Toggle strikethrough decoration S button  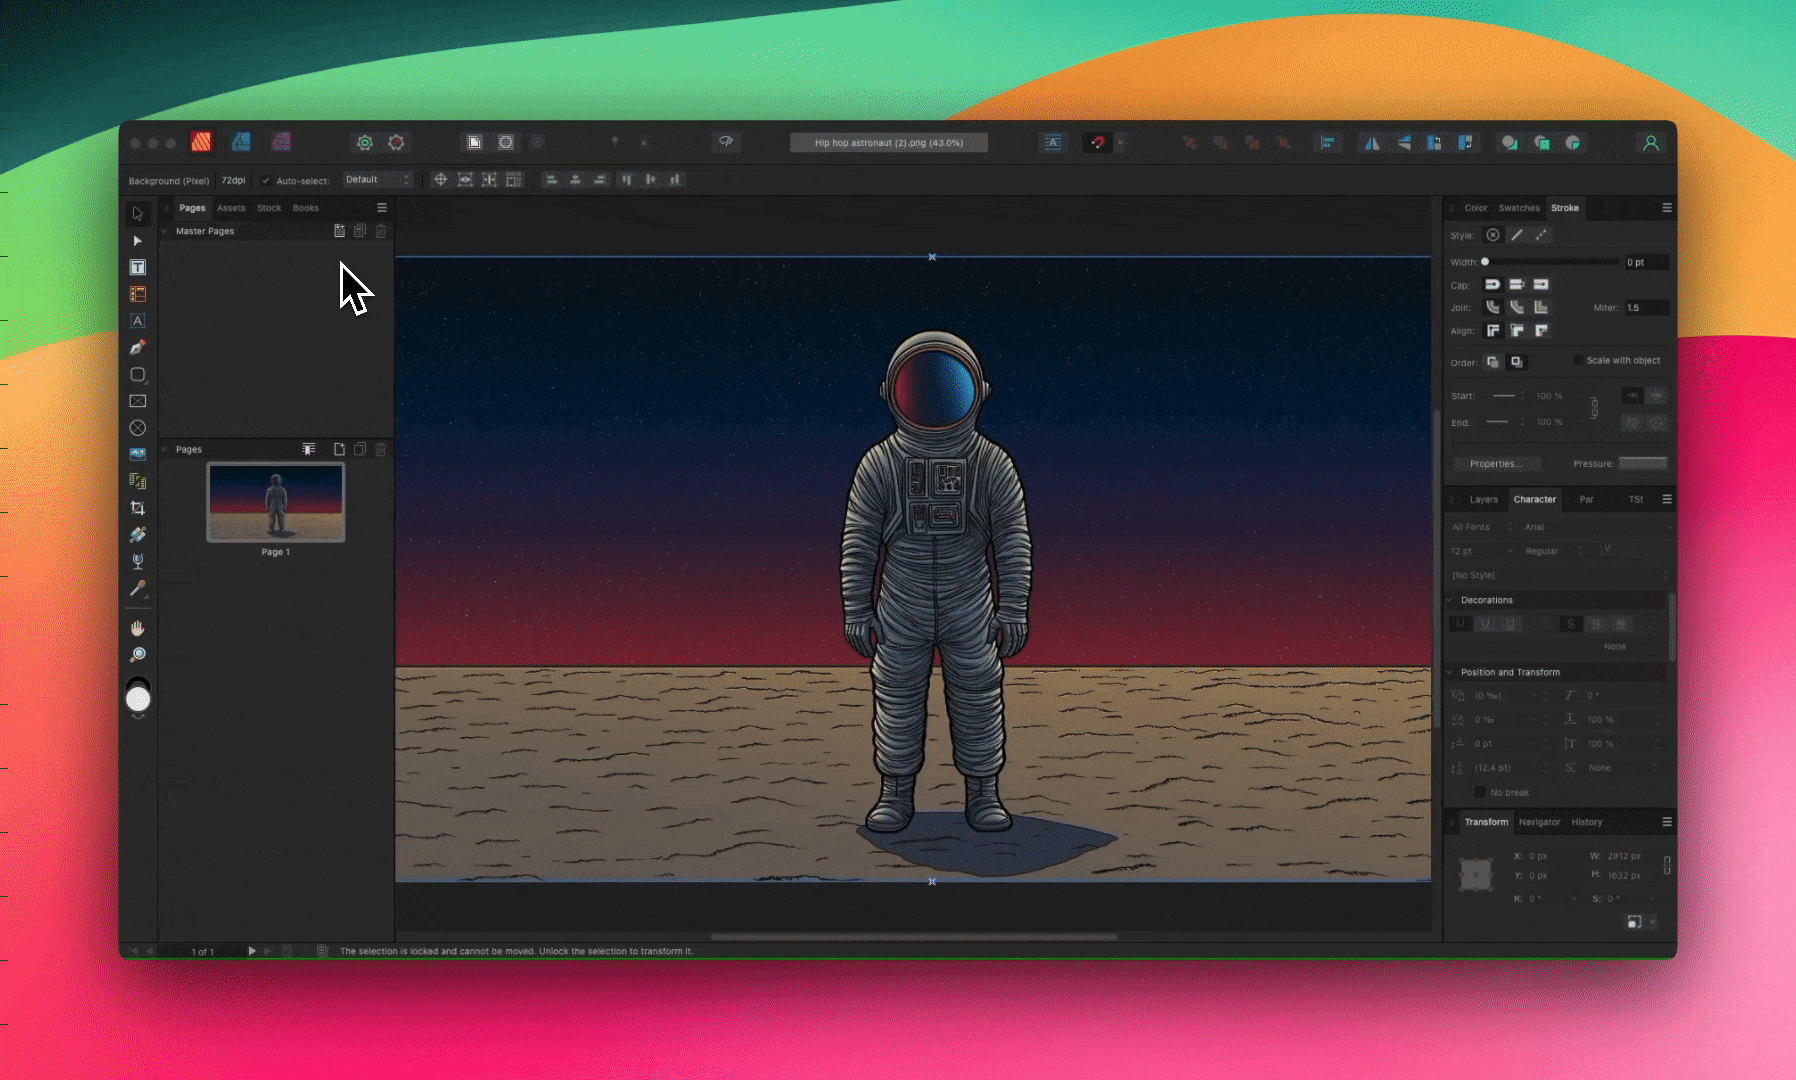[x=1571, y=624]
